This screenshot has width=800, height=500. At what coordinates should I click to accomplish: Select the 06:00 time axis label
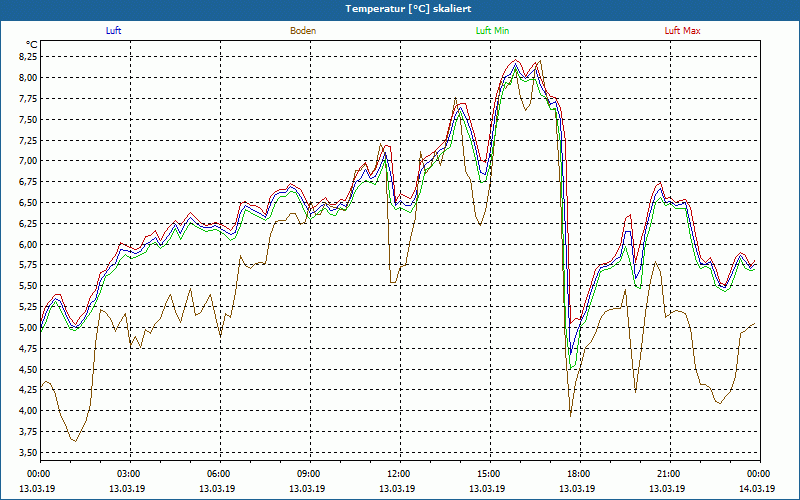coord(220,474)
